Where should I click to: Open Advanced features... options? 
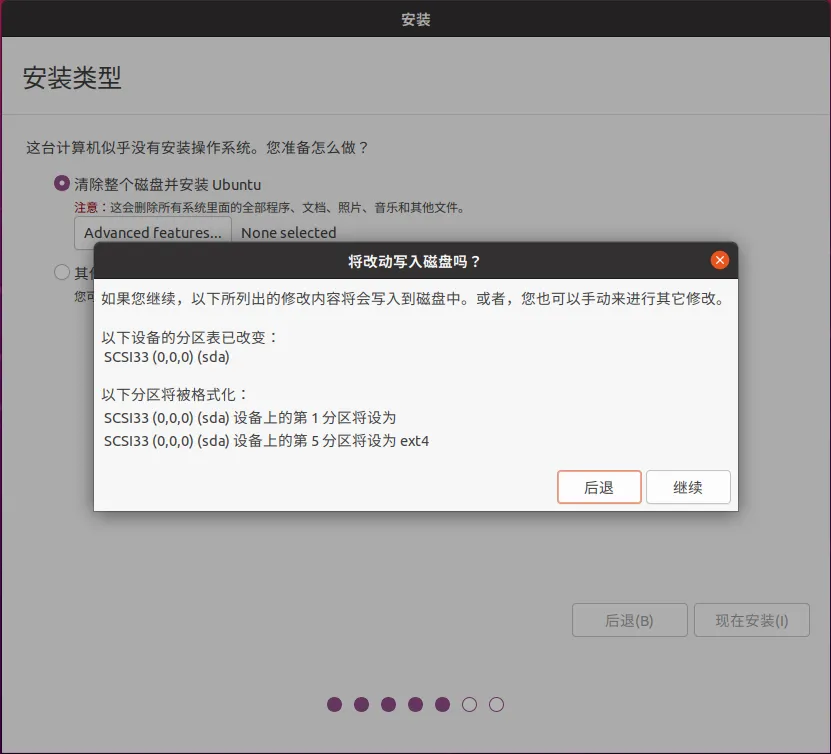pos(153,233)
